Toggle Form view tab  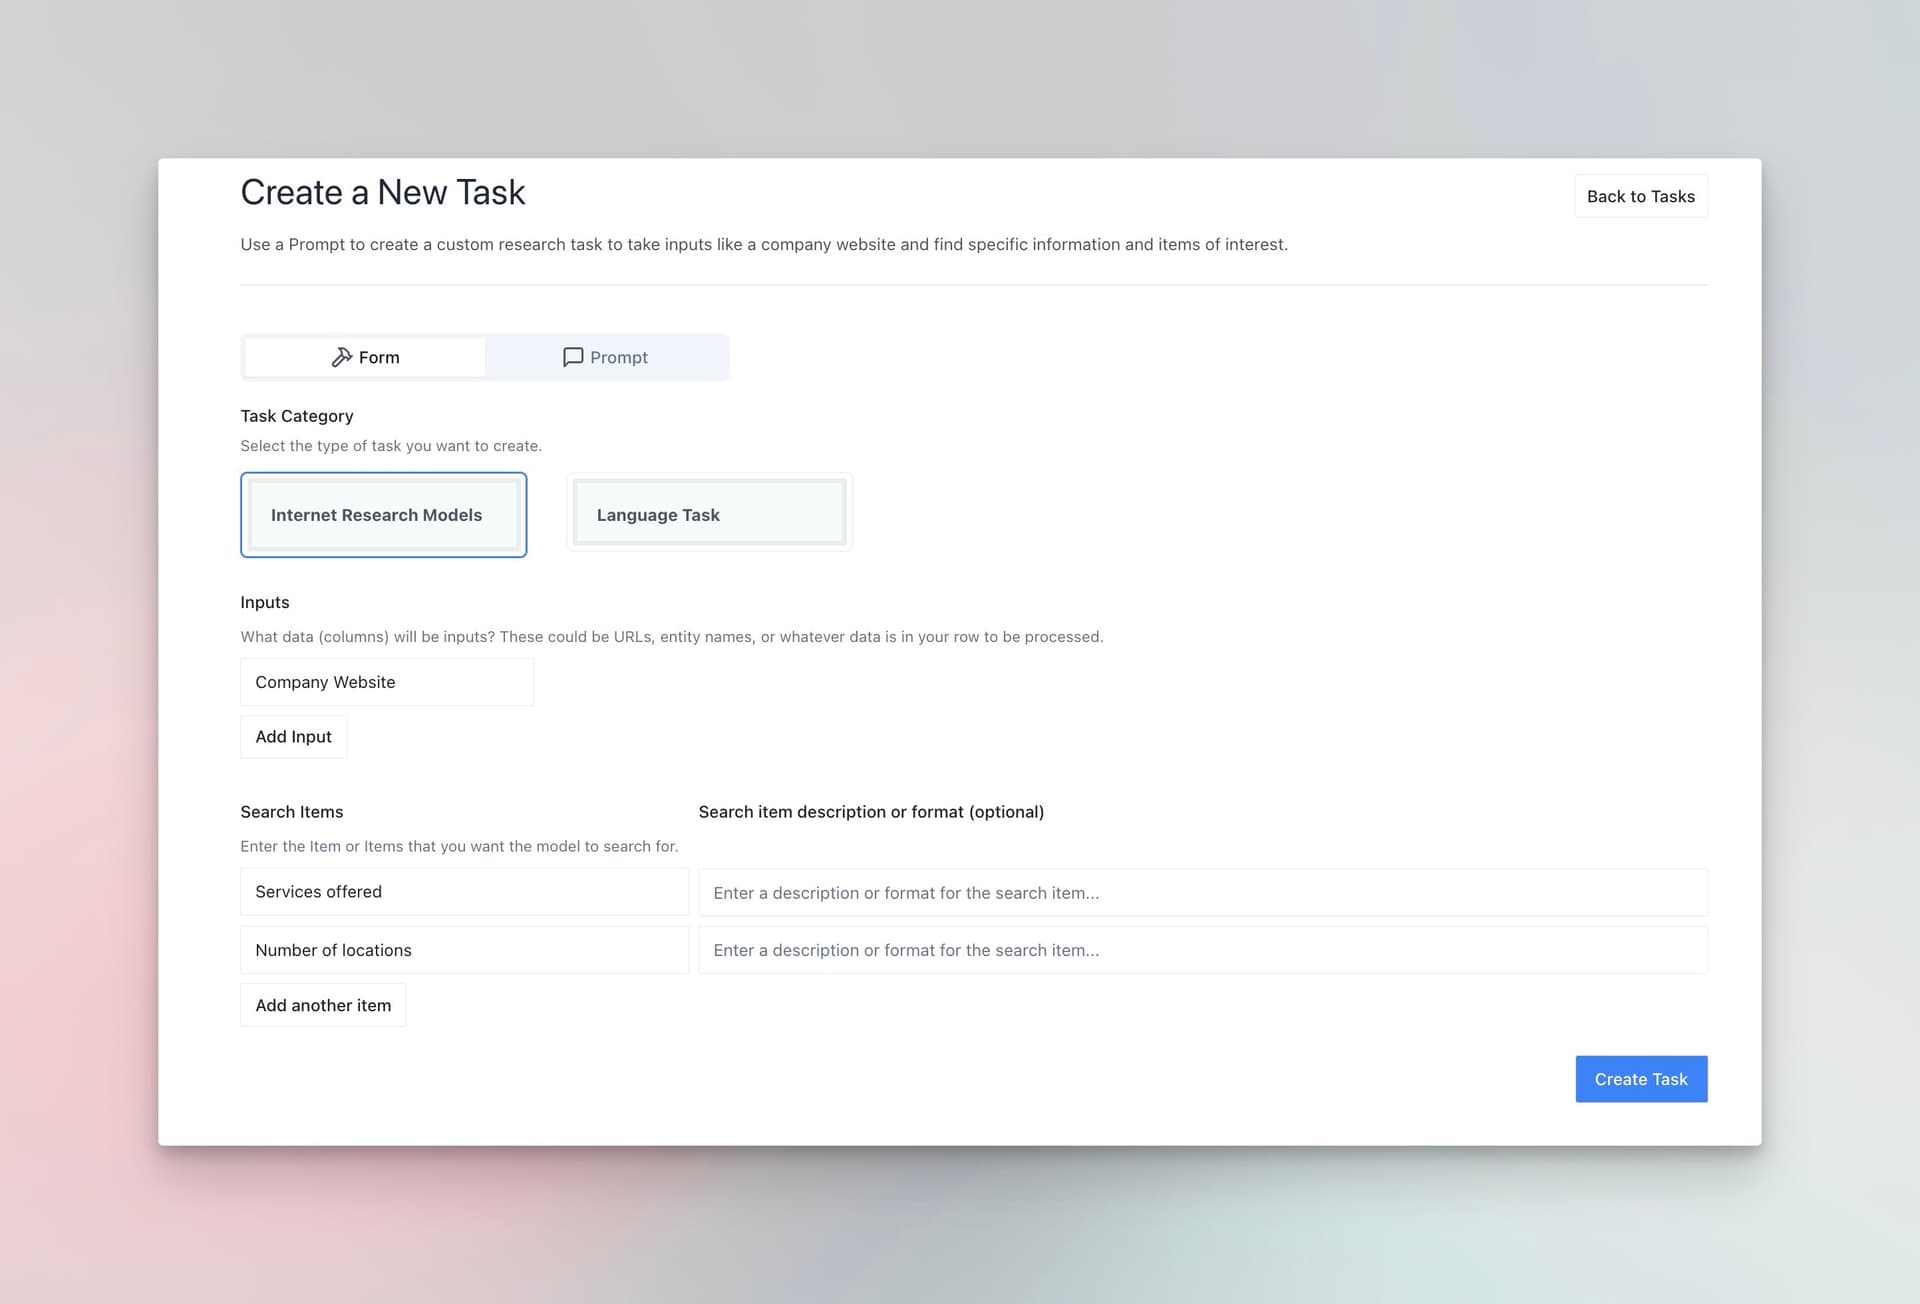(364, 357)
